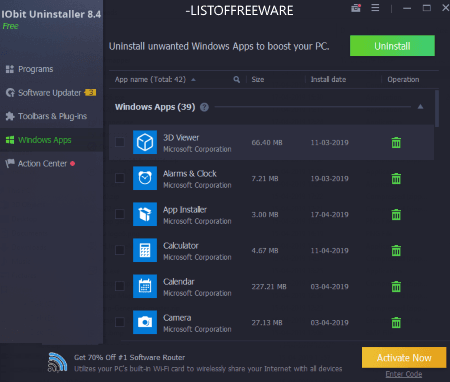Open the hamburger options menu
This screenshot has height=382, width=450.
pos(375,8)
